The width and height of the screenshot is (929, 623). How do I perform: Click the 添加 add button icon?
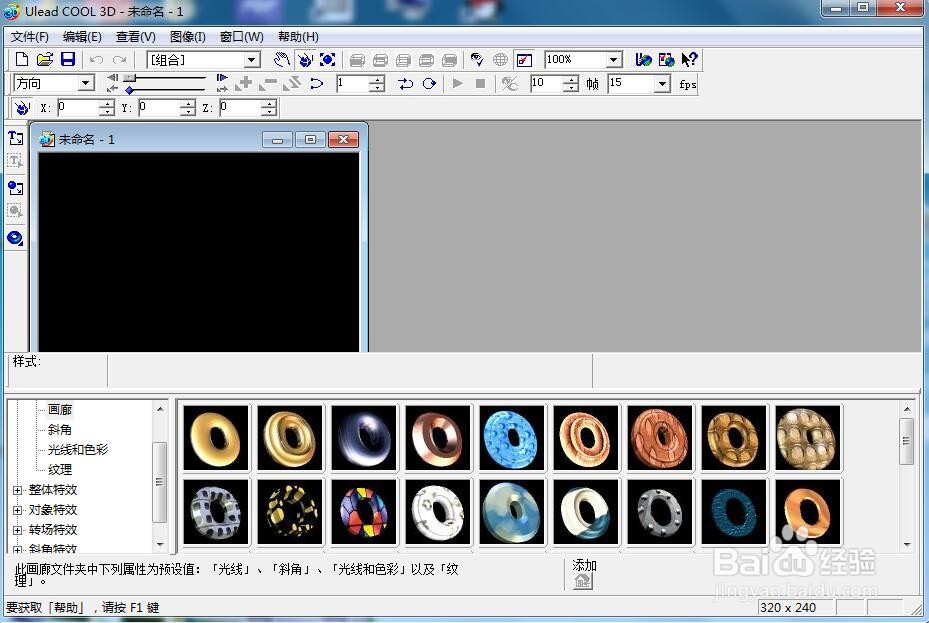coord(583,582)
